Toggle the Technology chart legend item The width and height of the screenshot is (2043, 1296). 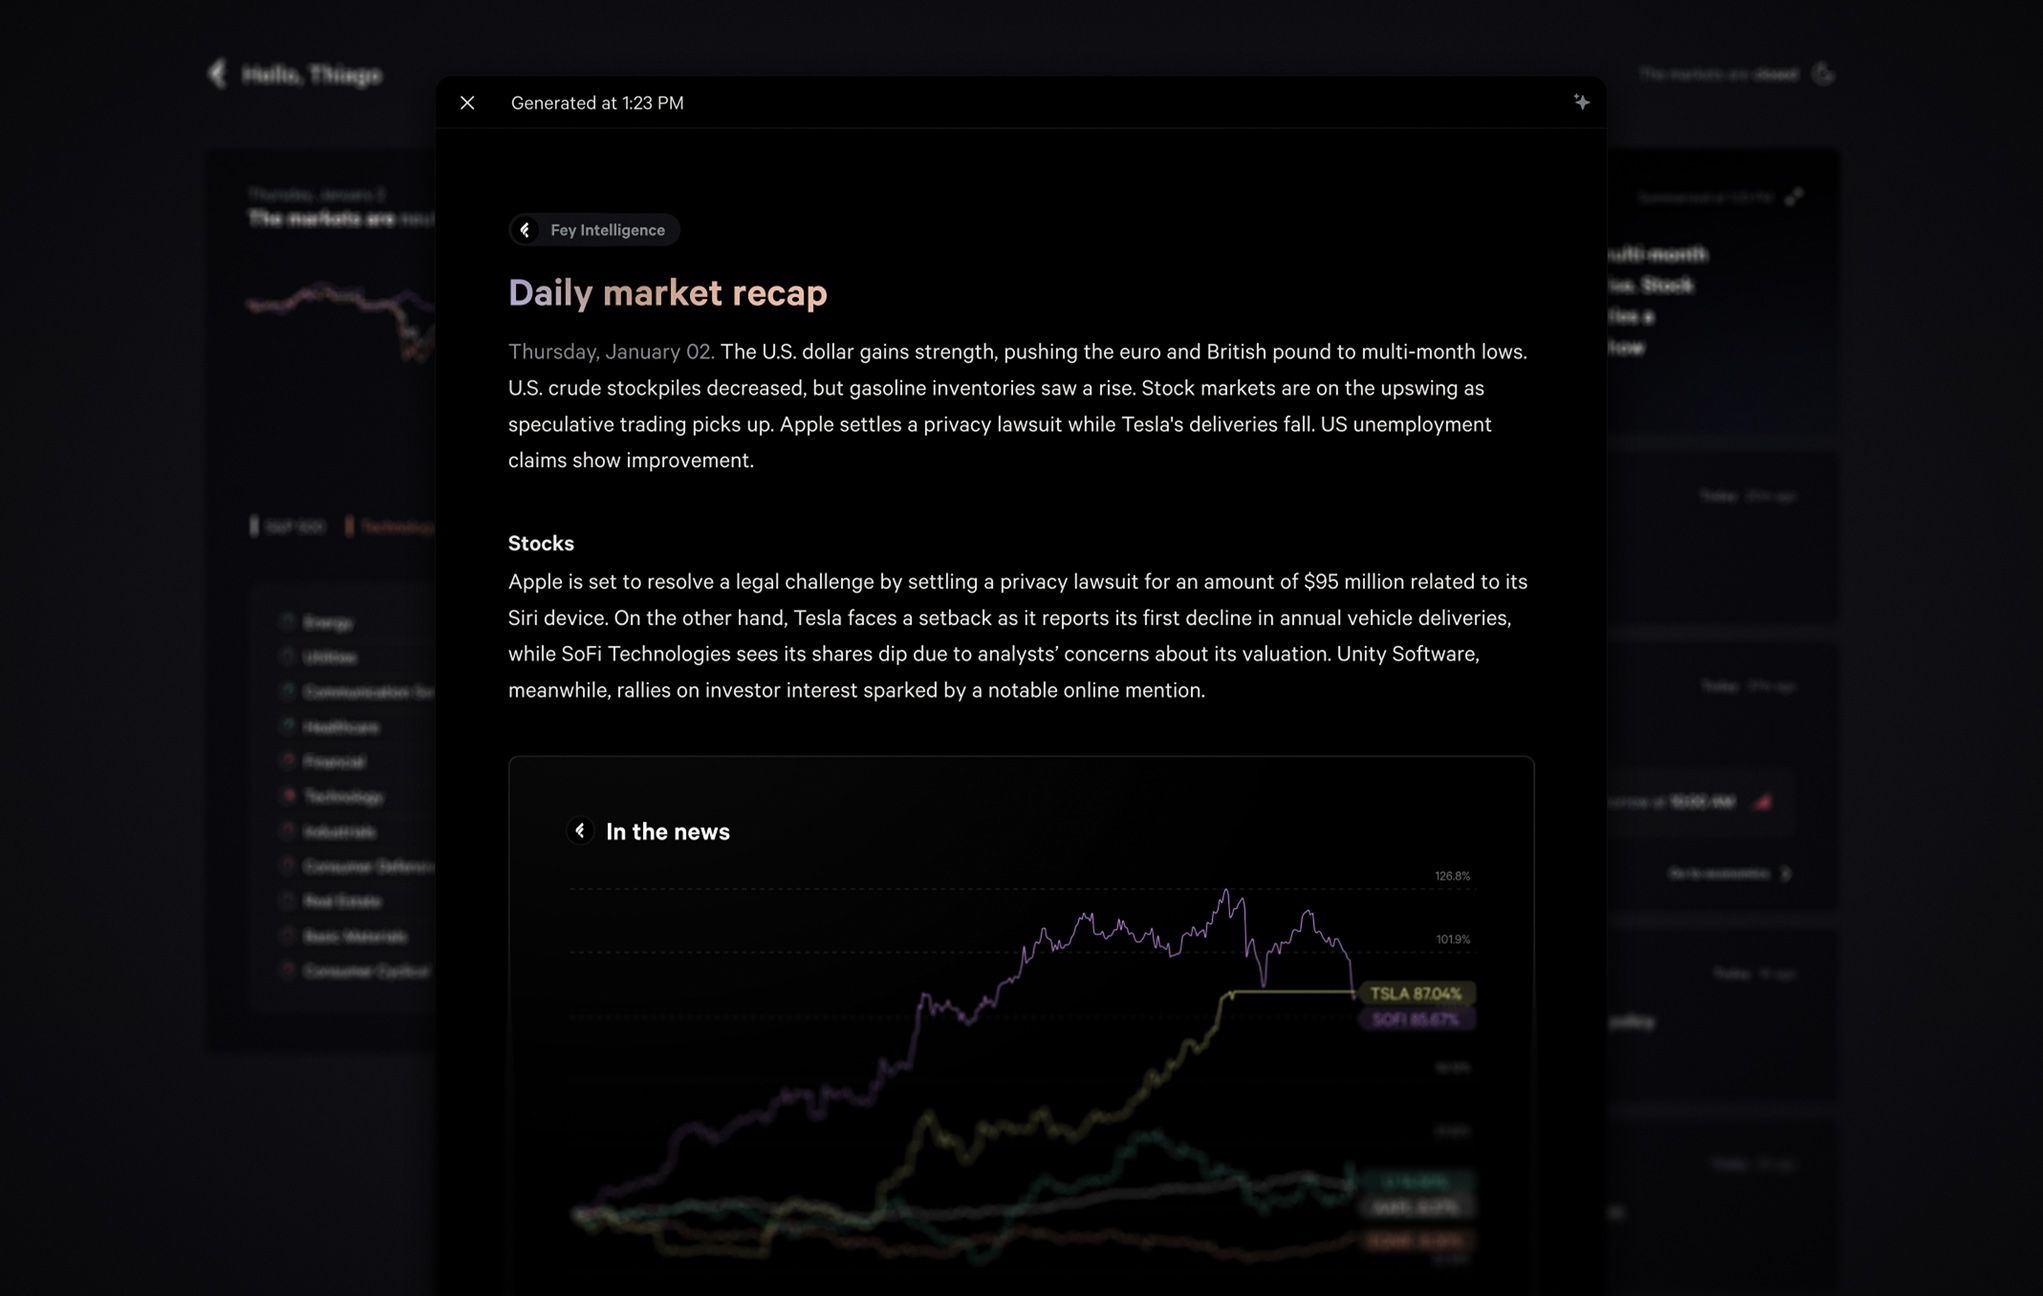point(390,526)
